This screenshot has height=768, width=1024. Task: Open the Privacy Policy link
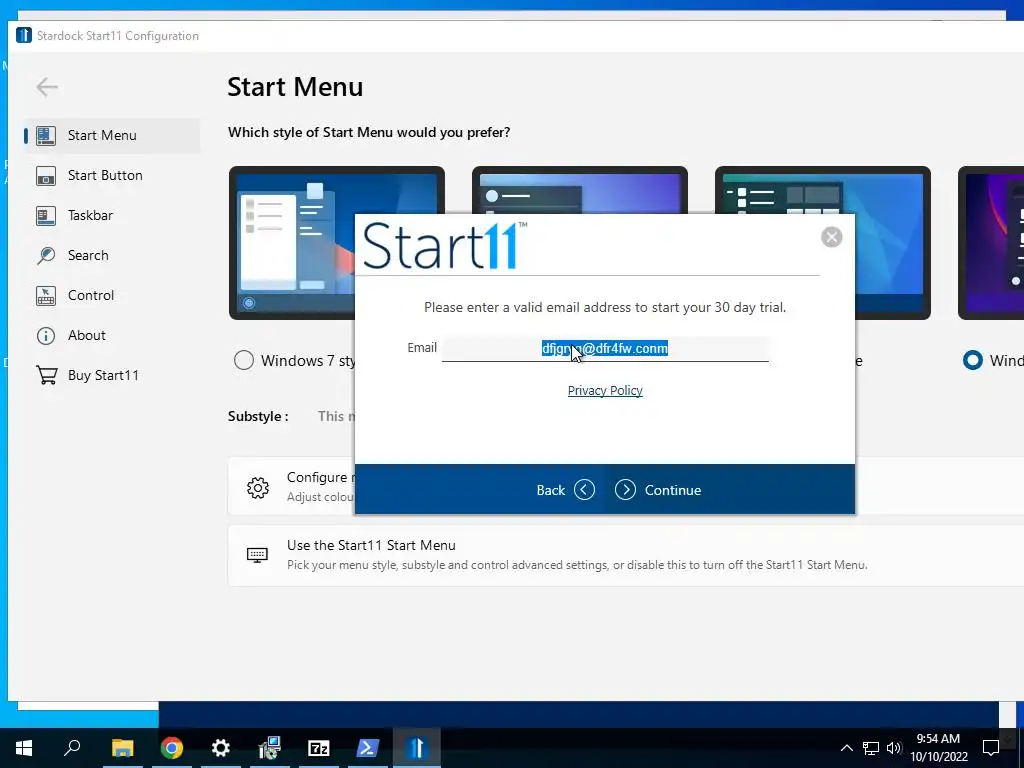605,391
